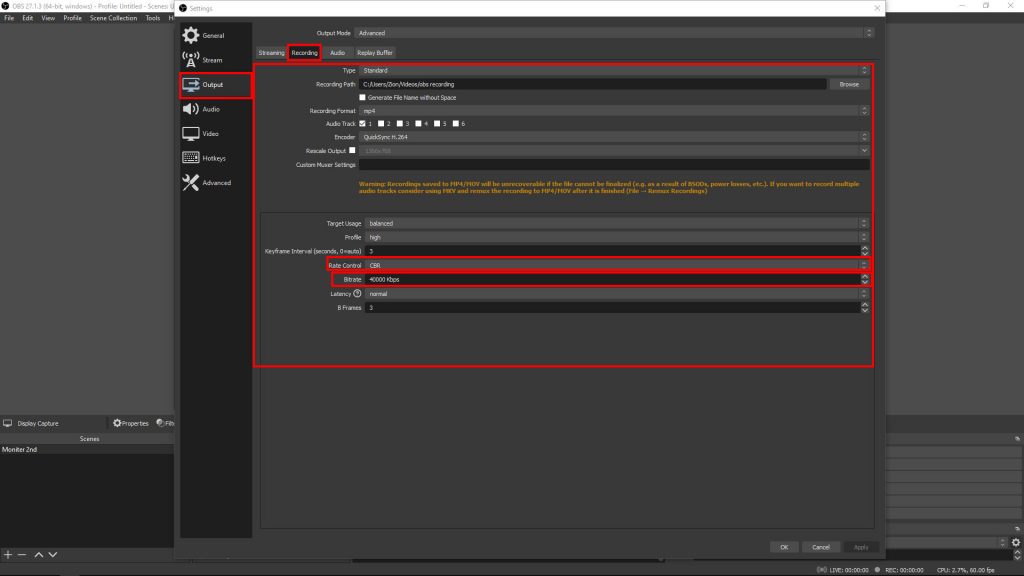Open the View menu in the OBS window
Image resolution: width=1024 pixels, height=576 pixels.
pyautogui.click(x=48, y=18)
